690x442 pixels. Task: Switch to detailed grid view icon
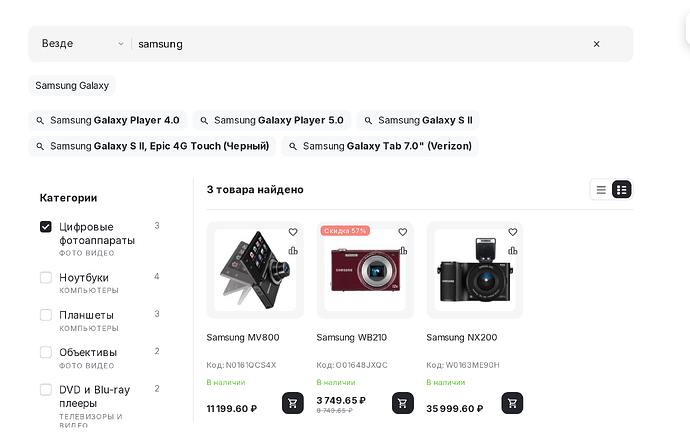[x=621, y=190]
